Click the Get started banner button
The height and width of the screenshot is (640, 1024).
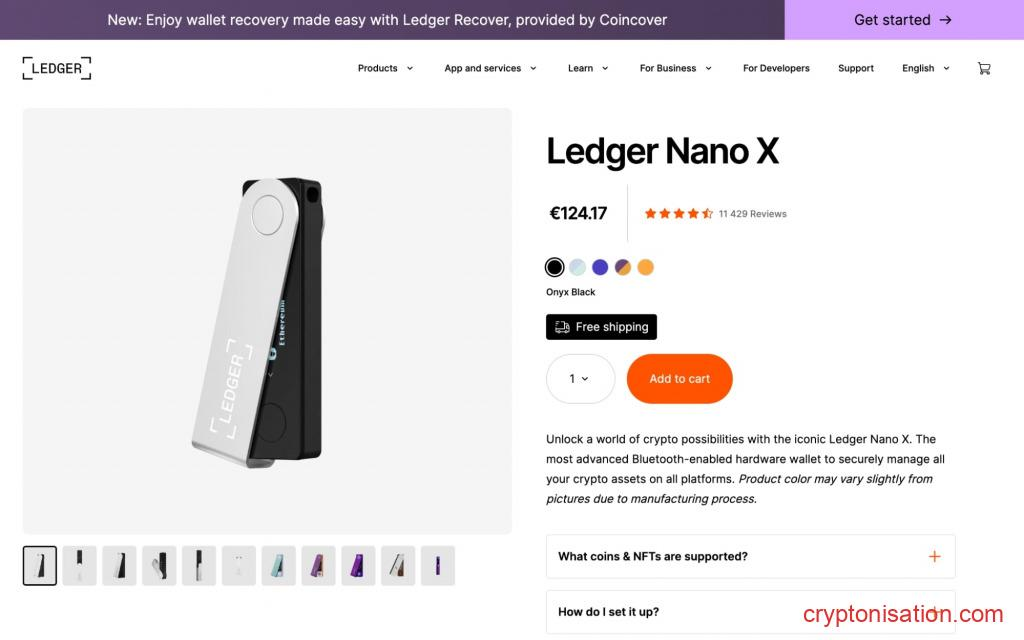pos(903,20)
